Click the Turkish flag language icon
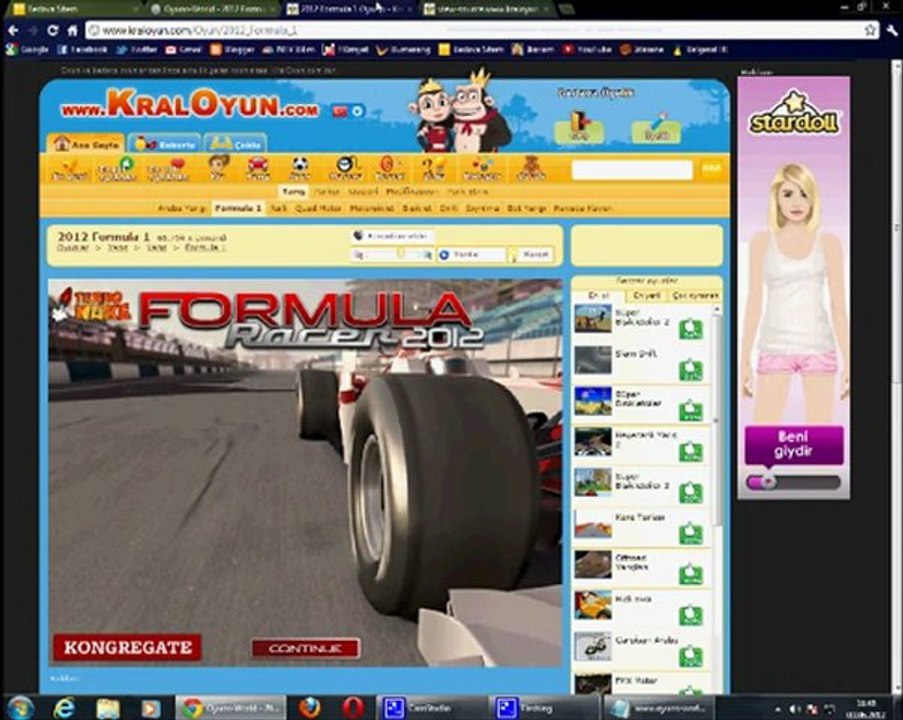 (340, 111)
